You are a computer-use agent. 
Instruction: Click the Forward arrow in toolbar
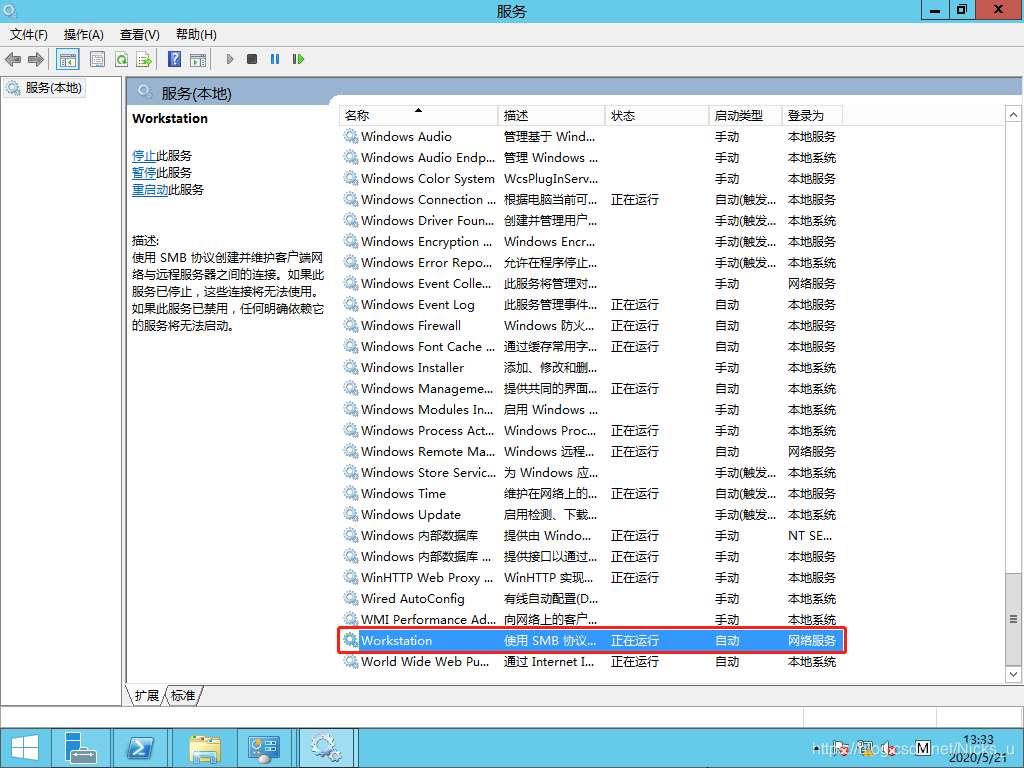pos(35,59)
